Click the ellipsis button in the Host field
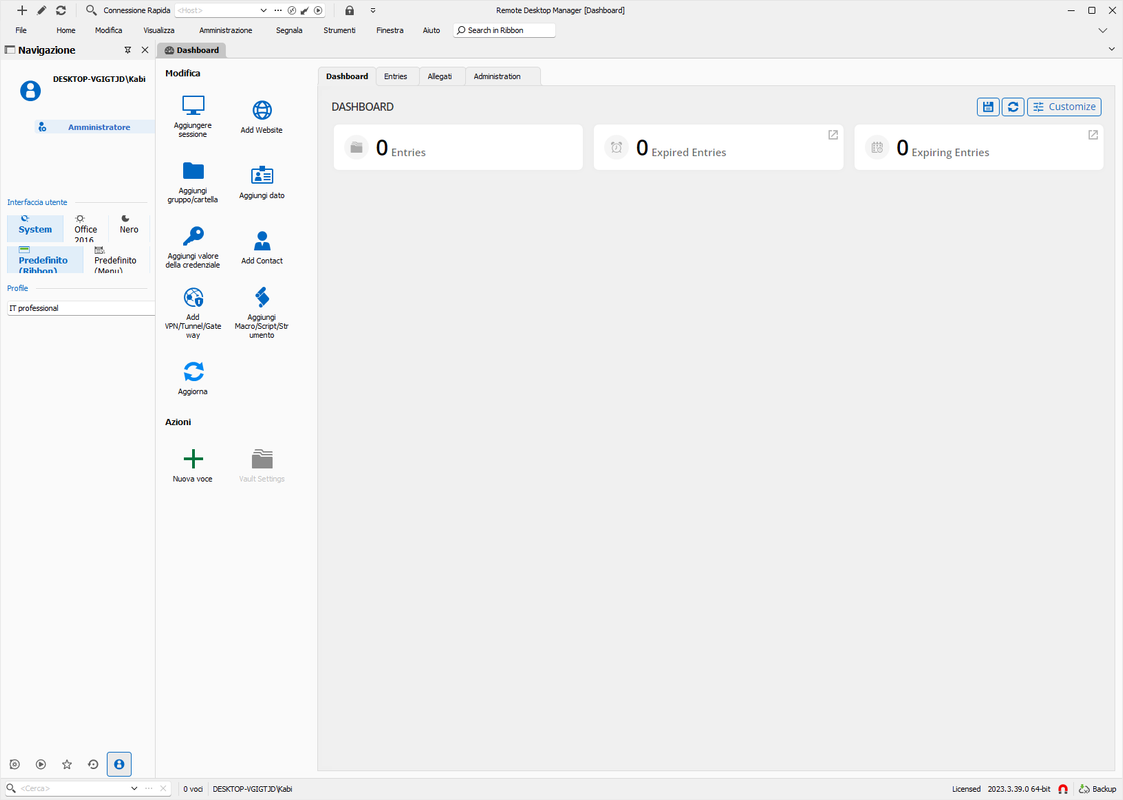Viewport: 1123px width, 800px height. [278, 10]
